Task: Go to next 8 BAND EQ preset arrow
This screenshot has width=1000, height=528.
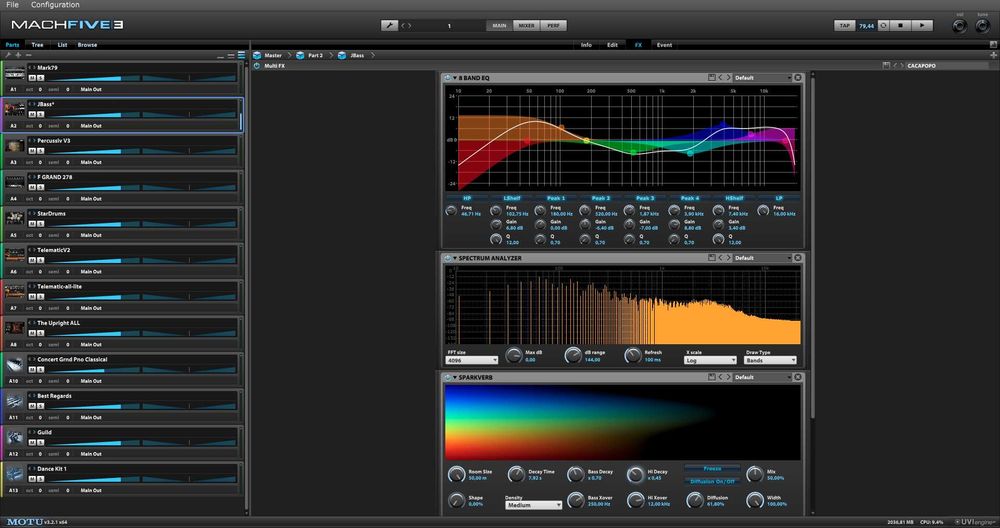Action: pyautogui.click(x=728, y=78)
